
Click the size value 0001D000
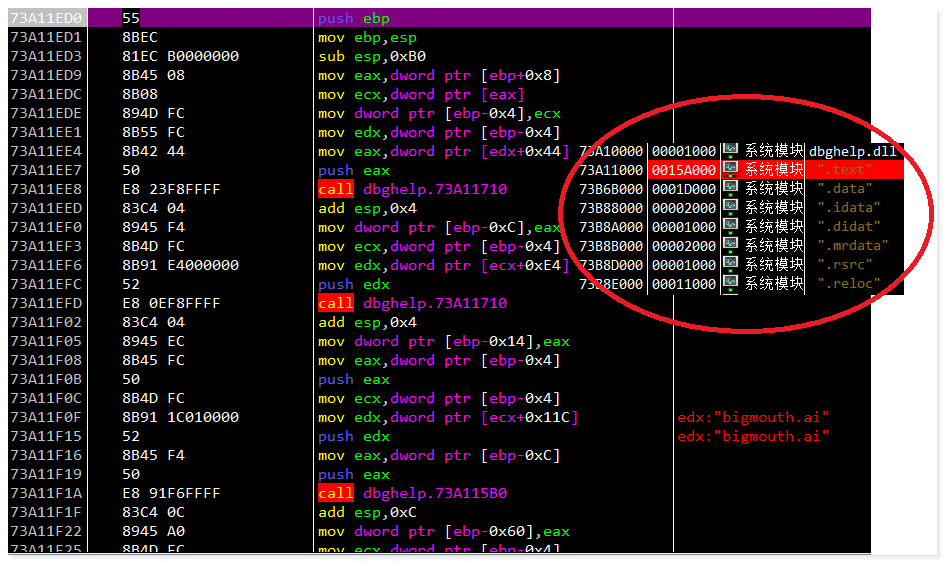[x=683, y=189]
